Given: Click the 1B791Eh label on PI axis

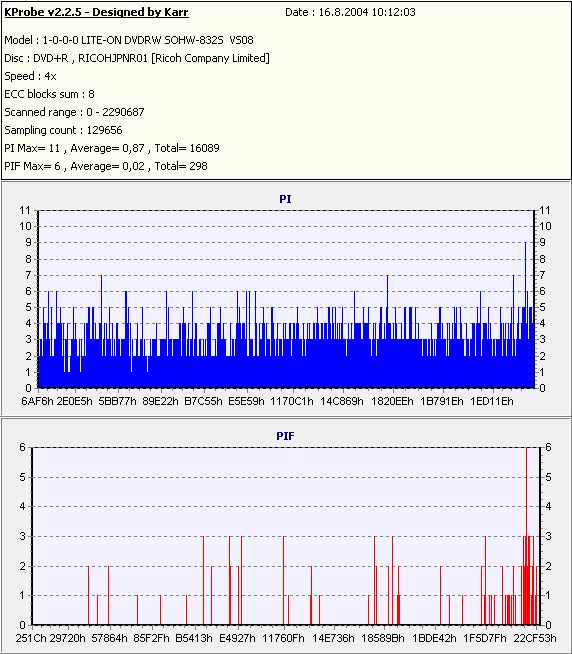Looking at the screenshot, I should [441, 401].
